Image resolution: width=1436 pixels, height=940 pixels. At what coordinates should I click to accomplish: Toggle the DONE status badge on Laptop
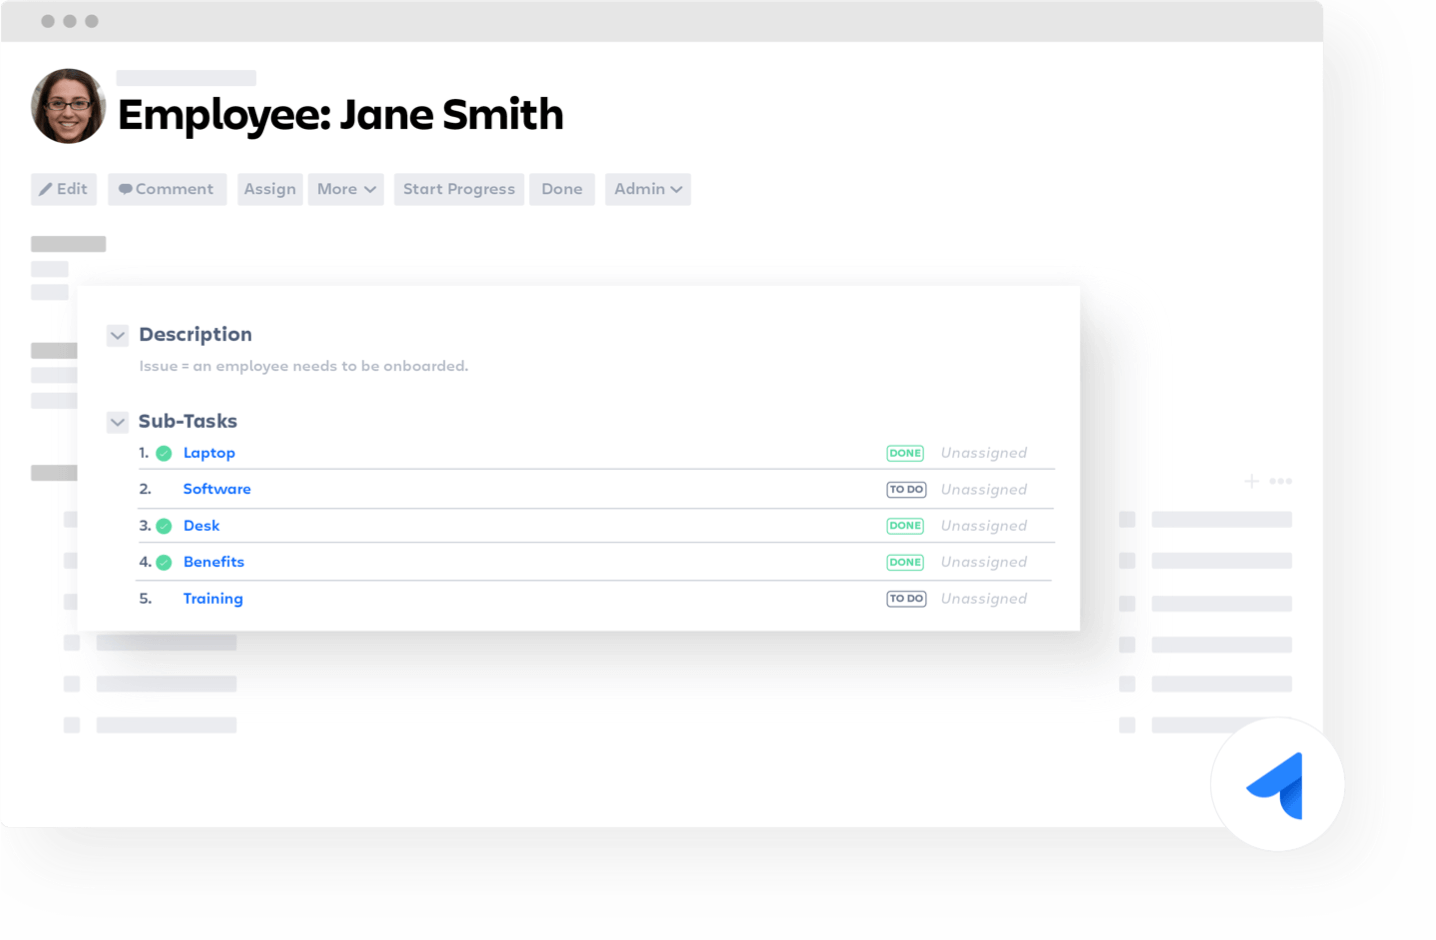pos(904,452)
